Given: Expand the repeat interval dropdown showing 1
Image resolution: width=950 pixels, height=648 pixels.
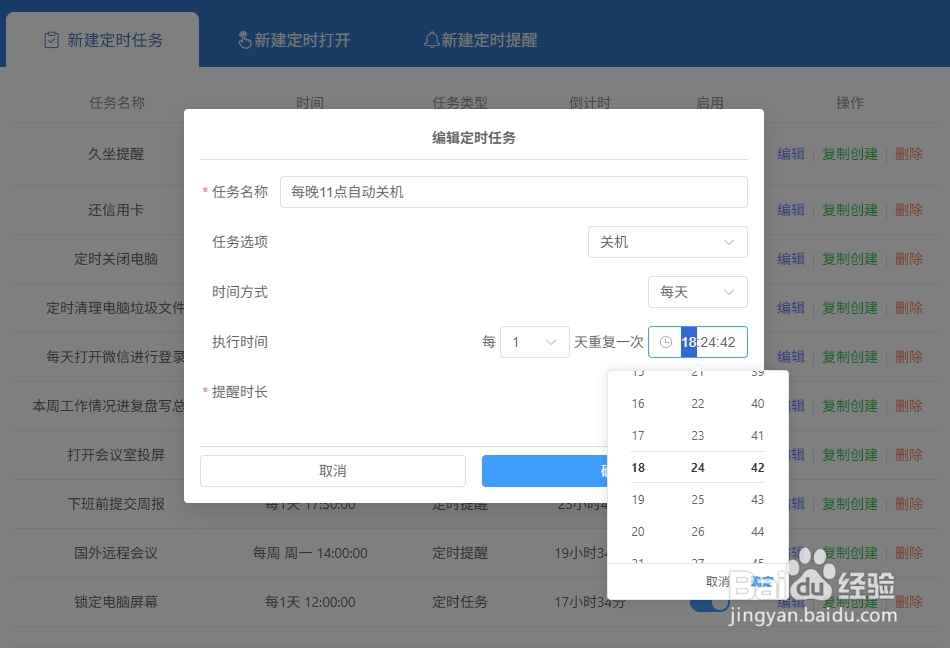Looking at the screenshot, I should click(534, 342).
